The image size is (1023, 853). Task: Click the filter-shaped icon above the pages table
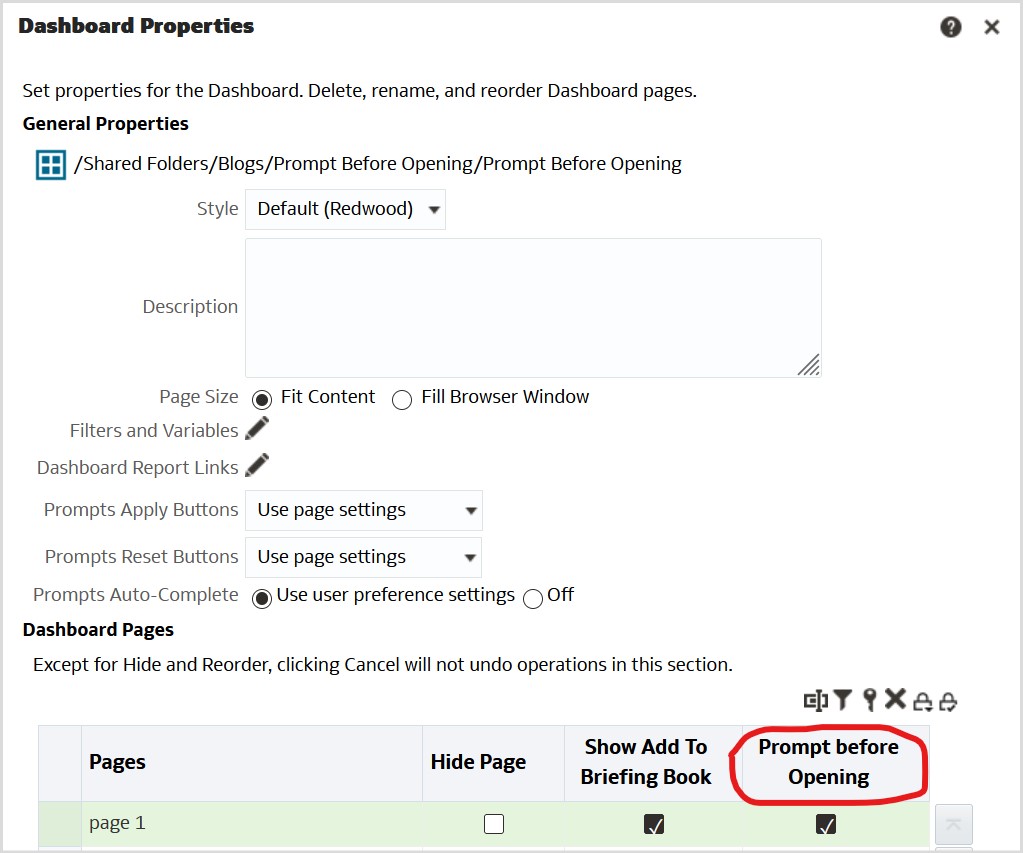tap(843, 701)
